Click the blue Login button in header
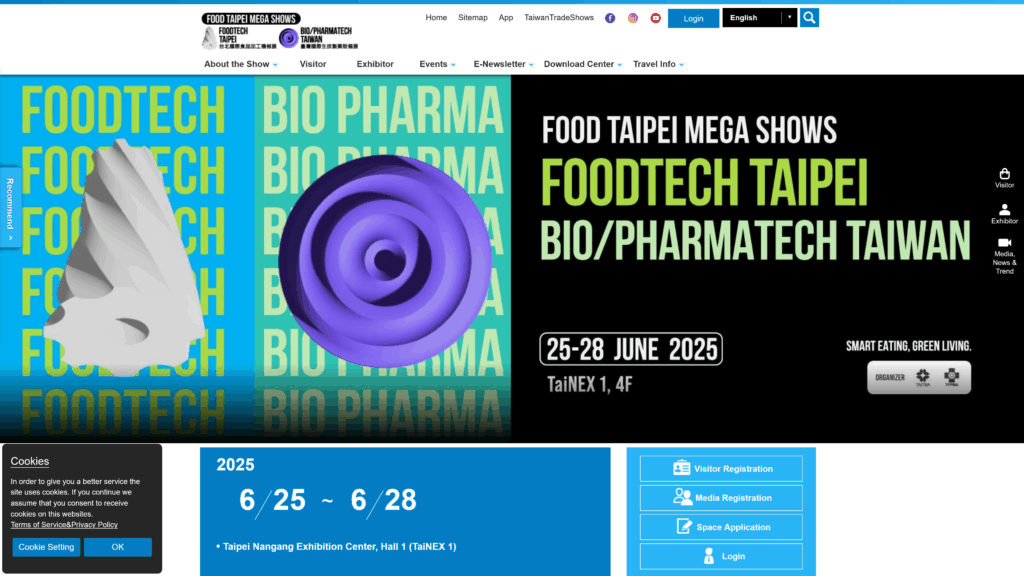The image size is (1024, 576). click(x=693, y=18)
